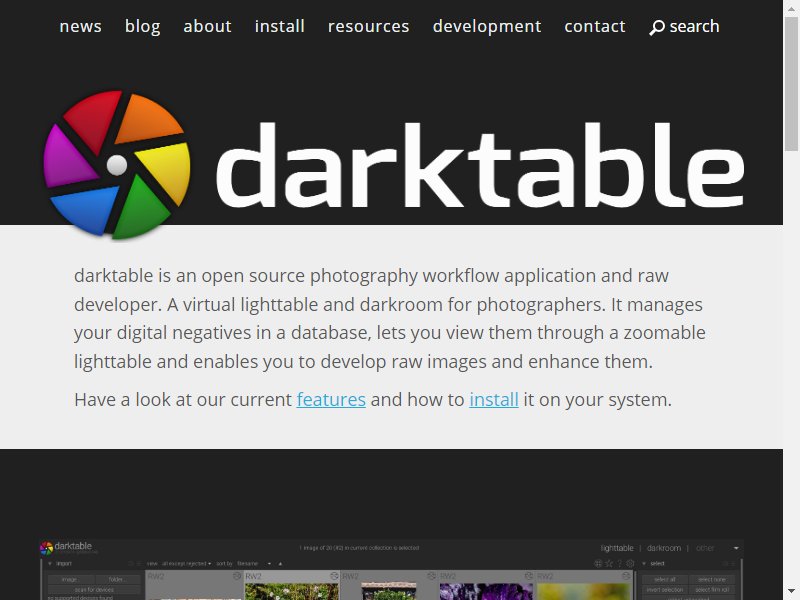Click the darktable aperture logo
The image size is (800, 600).
point(117,164)
